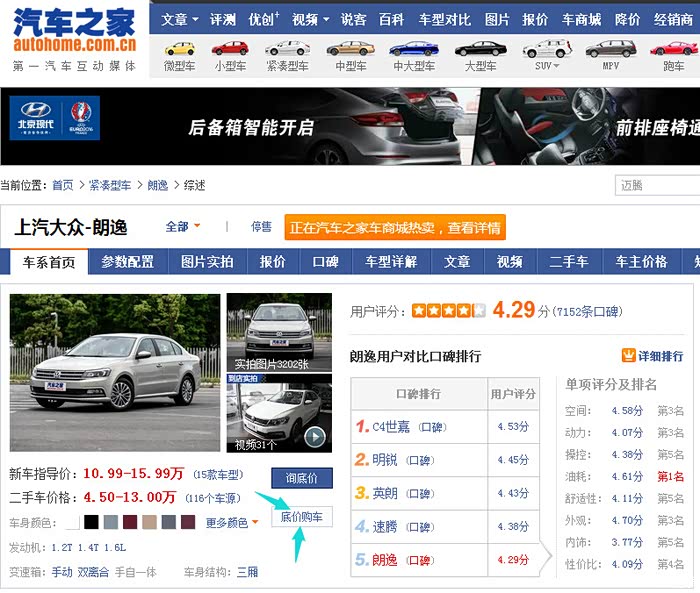Open the 实拍图片 car photo thumbnail
700x593 pixels.
(x=279, y=332)
